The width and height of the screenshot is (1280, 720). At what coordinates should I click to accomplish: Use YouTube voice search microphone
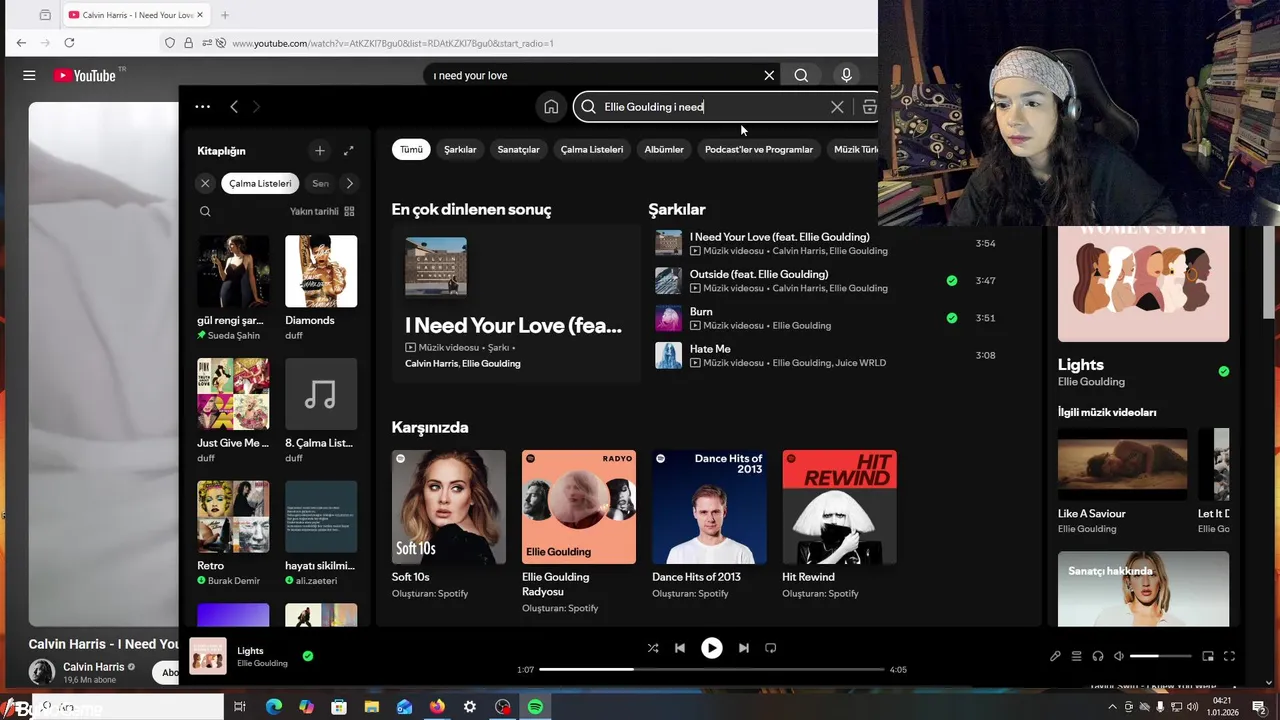(846, 75)
